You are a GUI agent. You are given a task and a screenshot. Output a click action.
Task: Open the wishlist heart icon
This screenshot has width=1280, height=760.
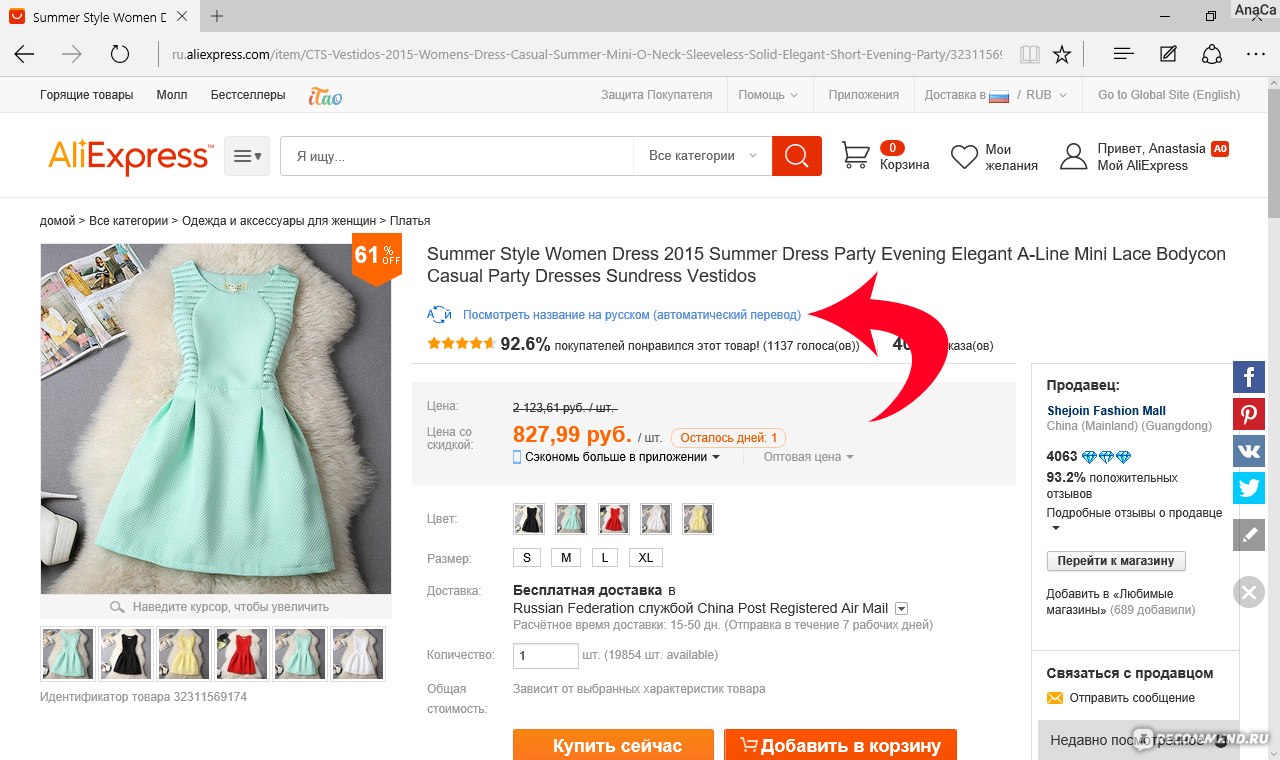coord(964,157)
